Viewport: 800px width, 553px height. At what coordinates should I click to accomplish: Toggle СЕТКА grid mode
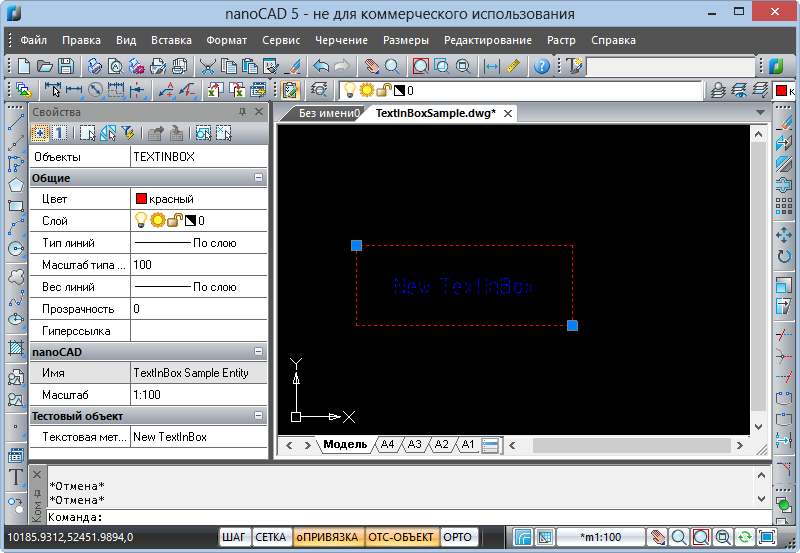click(x=270, y=537)
